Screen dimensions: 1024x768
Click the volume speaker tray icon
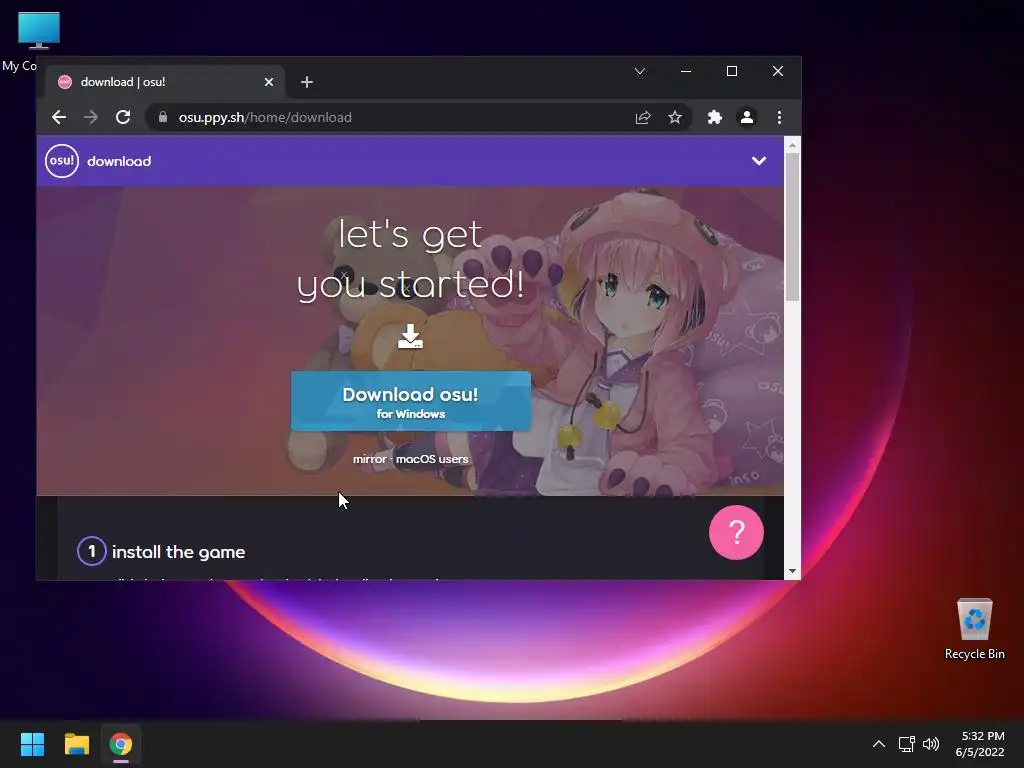[x=931, y=744]
